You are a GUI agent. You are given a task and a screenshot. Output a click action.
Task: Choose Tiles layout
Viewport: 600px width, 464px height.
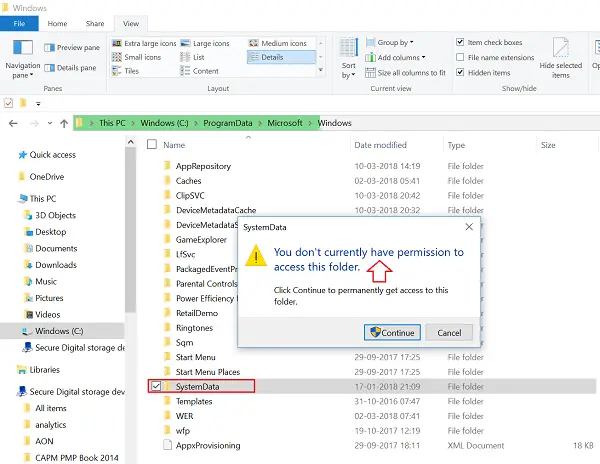coord(126,71)
